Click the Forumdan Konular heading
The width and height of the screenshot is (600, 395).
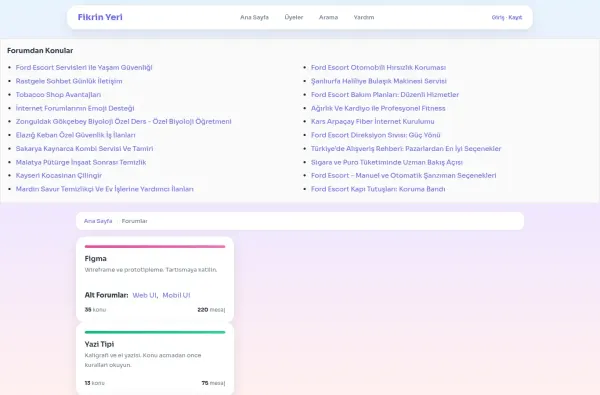[x=40, y=51]
